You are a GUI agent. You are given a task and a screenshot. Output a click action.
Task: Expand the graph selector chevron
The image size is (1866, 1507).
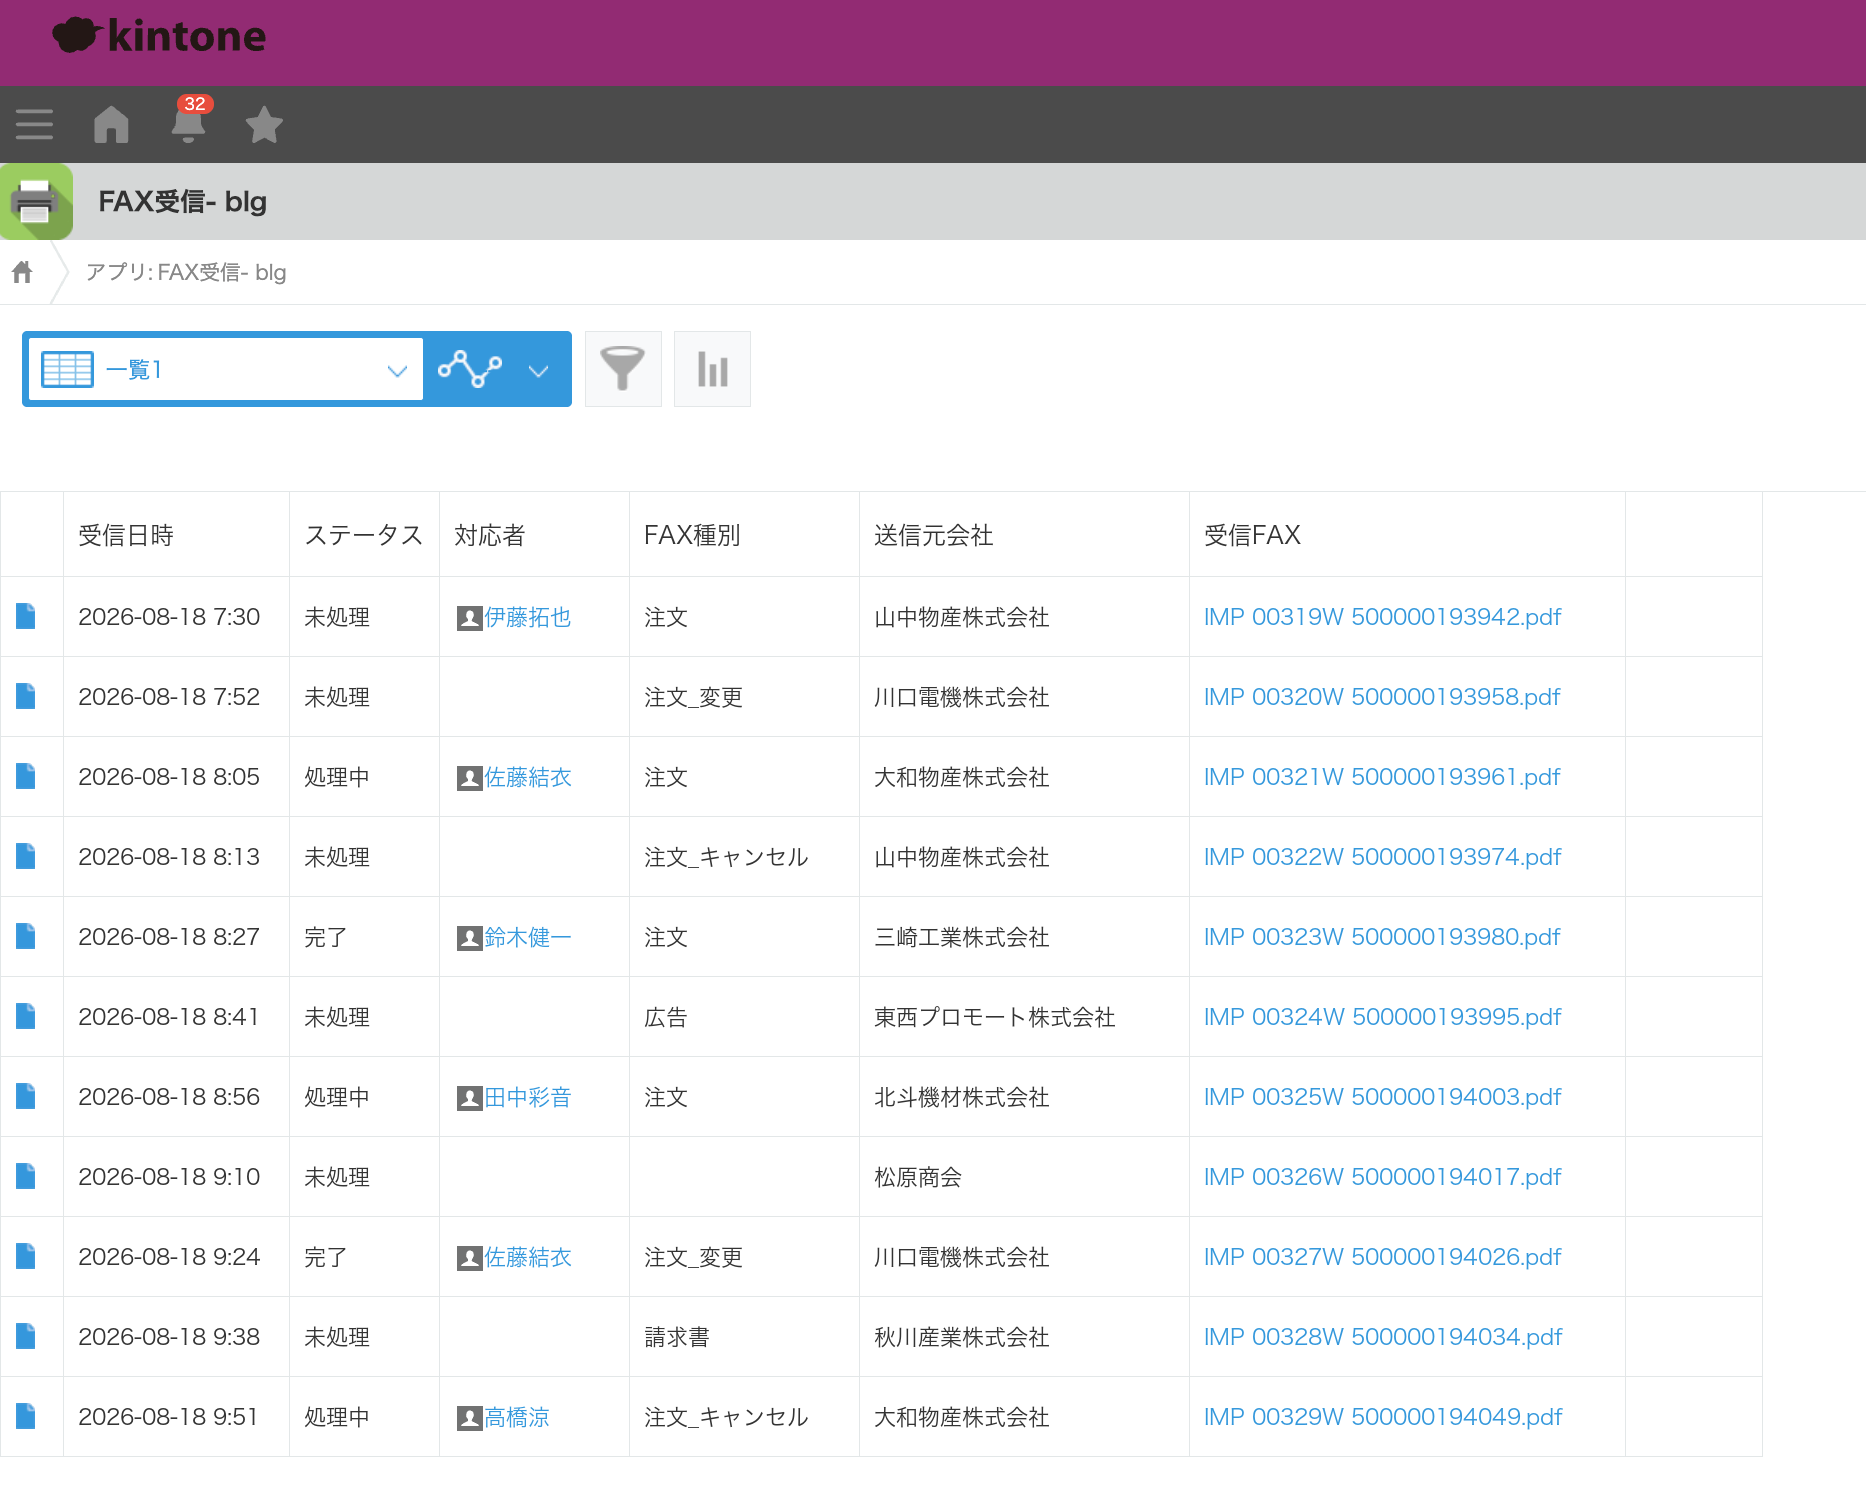[539, 370]
